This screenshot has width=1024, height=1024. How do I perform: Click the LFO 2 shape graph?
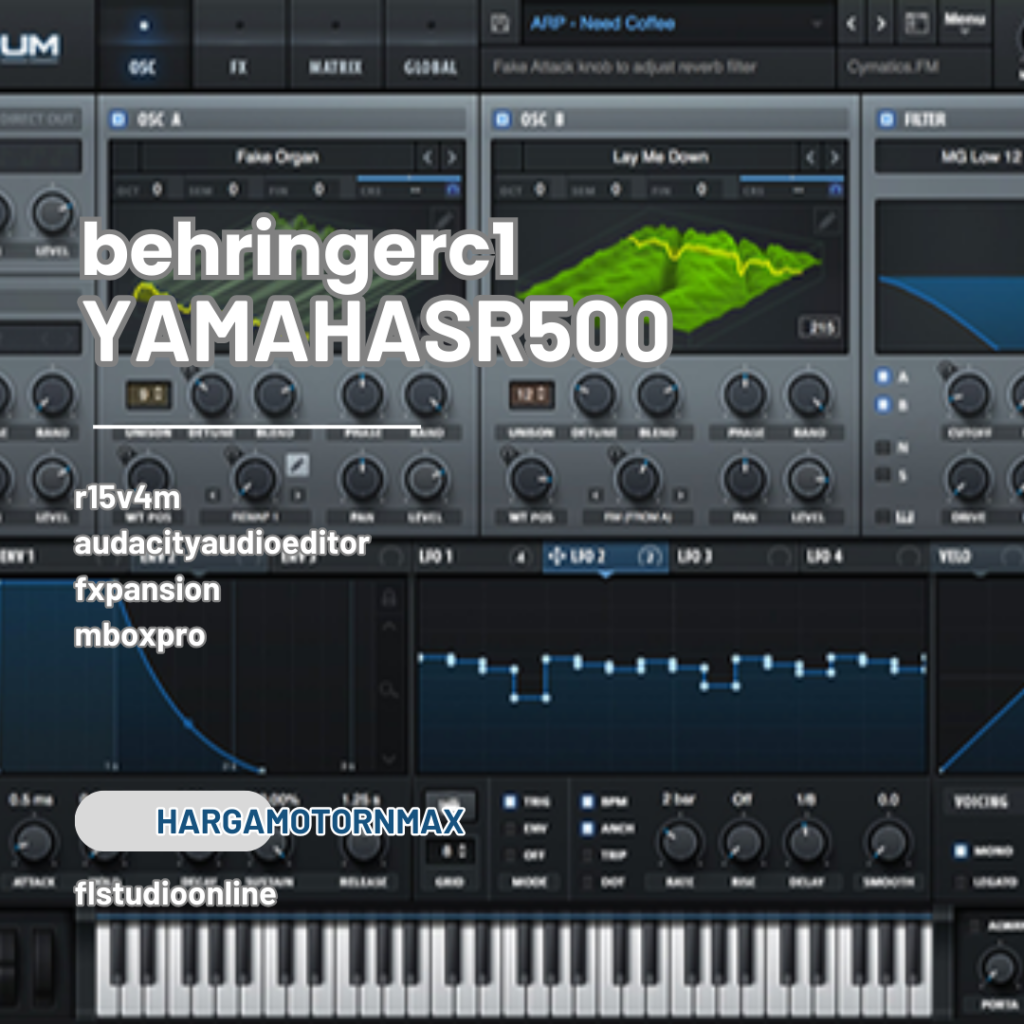coord(673,675)
